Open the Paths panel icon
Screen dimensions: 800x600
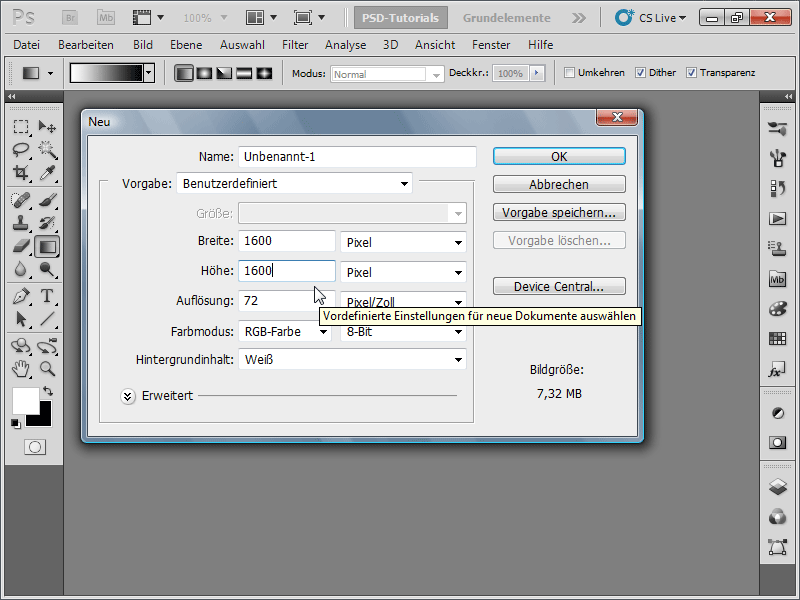point(778,547)
